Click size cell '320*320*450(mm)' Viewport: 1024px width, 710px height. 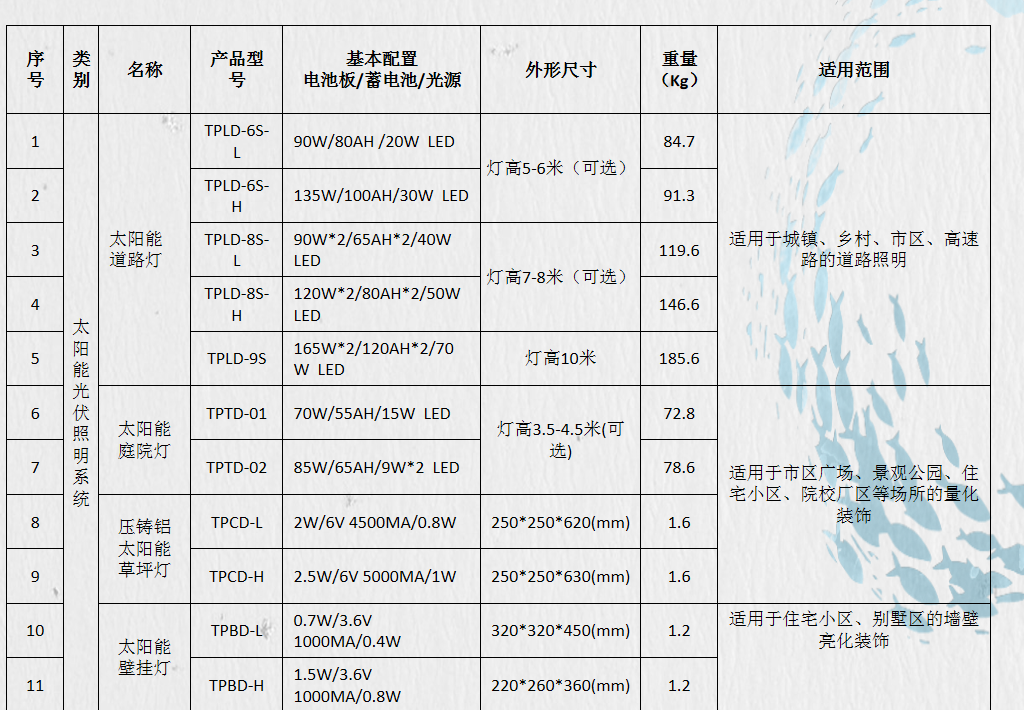560,630
